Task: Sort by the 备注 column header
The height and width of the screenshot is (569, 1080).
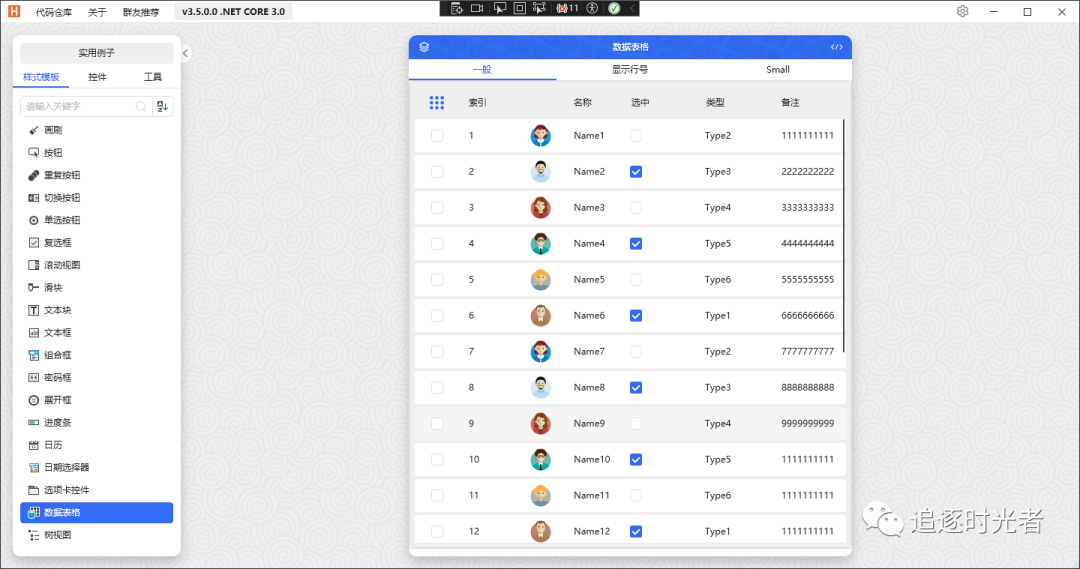Action: pyautogui.click(x=790, y=103)
